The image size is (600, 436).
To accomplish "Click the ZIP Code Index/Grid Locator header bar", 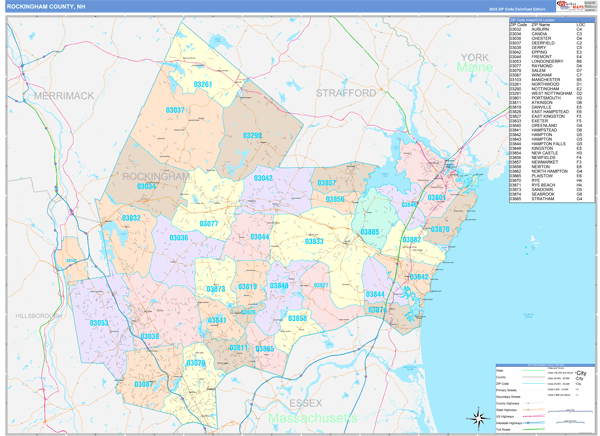I will pos(551,20).
